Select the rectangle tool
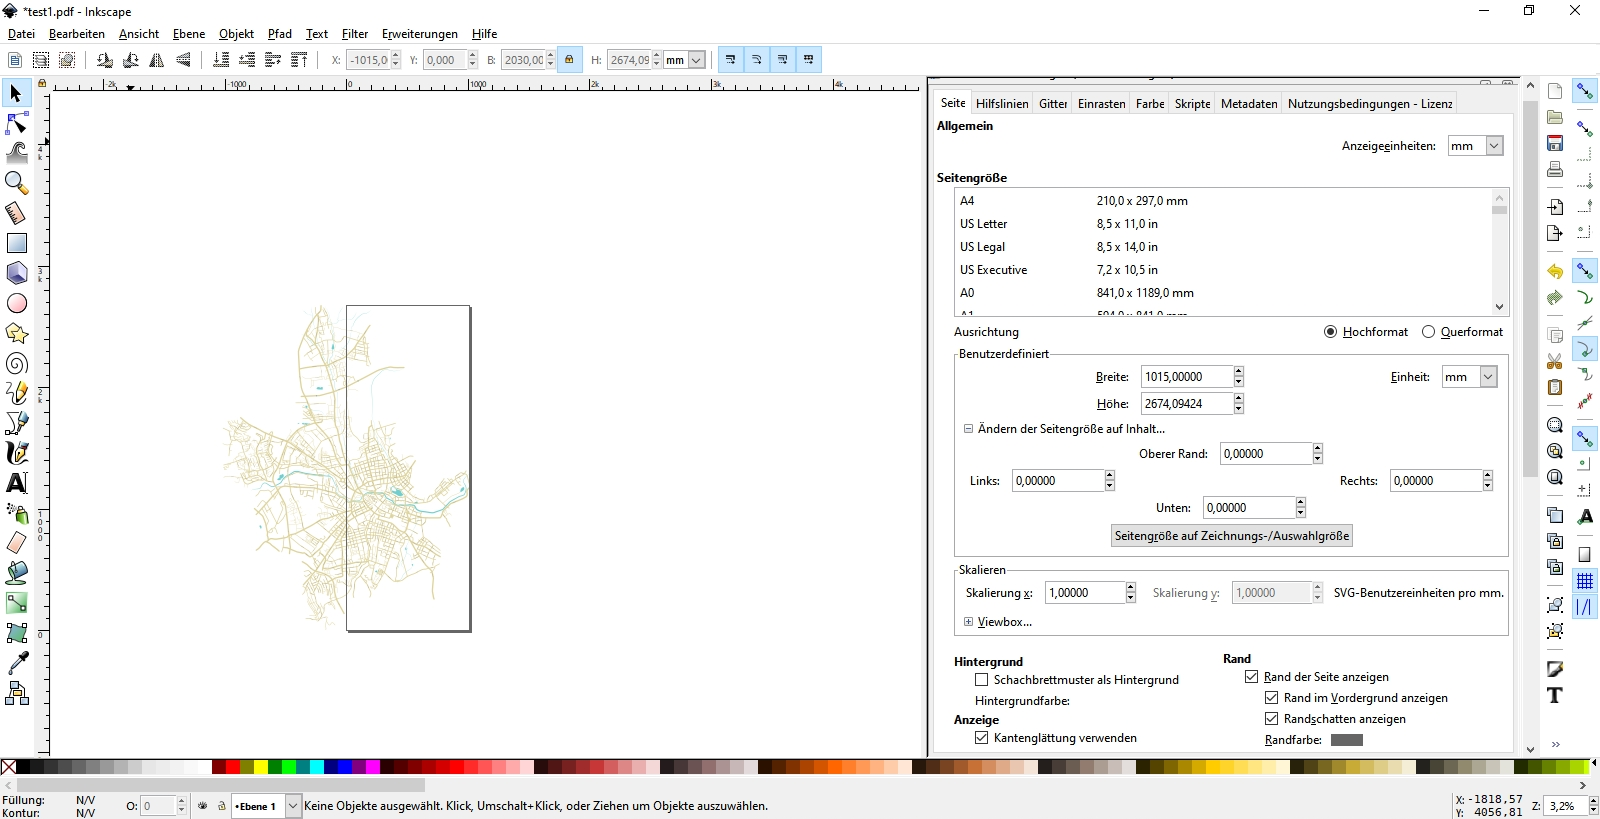This screenshot has width=1600, height=819. coord(17,243)
